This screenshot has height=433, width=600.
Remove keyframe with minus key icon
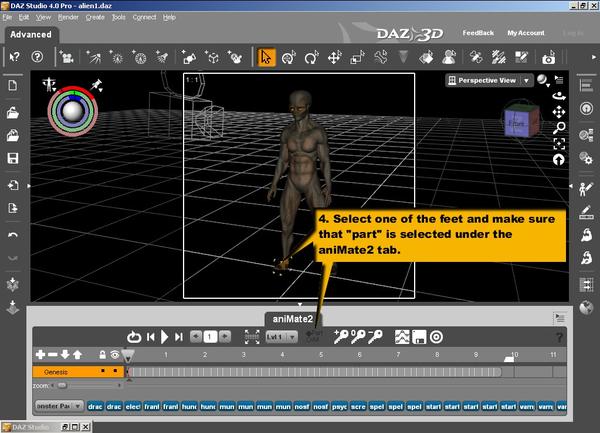(375, 337)
